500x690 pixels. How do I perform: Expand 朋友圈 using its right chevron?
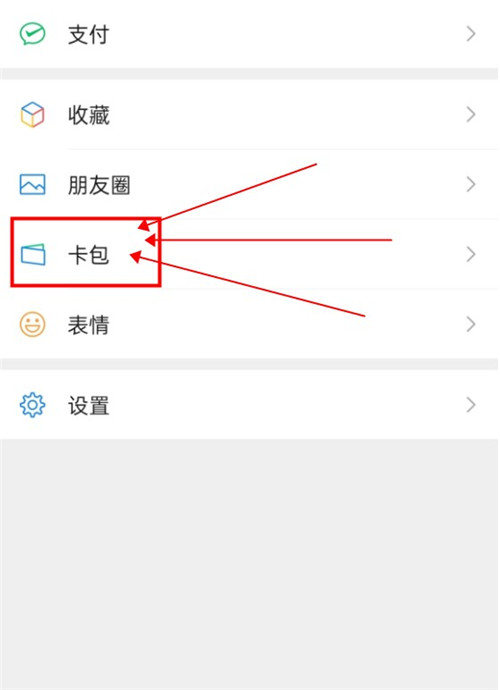(x=471, y=184)
